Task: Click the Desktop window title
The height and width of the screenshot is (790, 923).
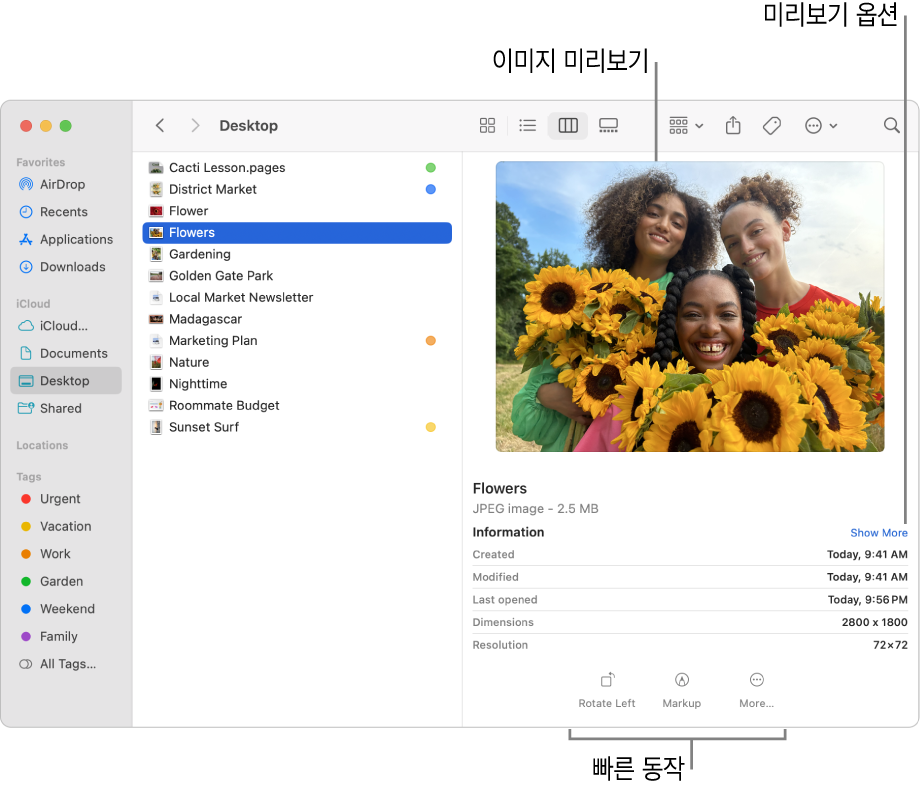Action: [x=248, y=125]
